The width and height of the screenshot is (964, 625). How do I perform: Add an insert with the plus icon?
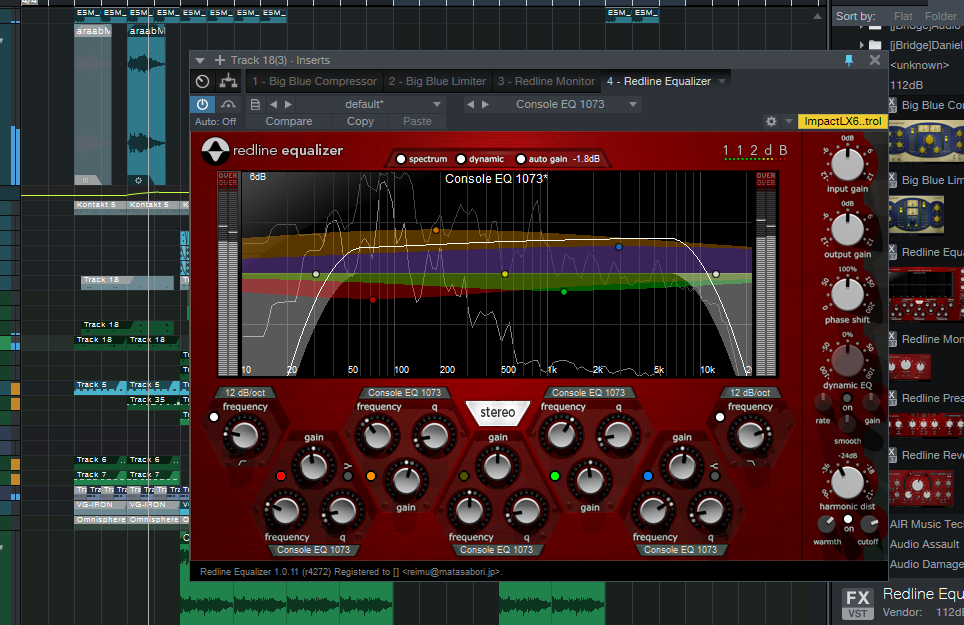click(x=219, y=60)
